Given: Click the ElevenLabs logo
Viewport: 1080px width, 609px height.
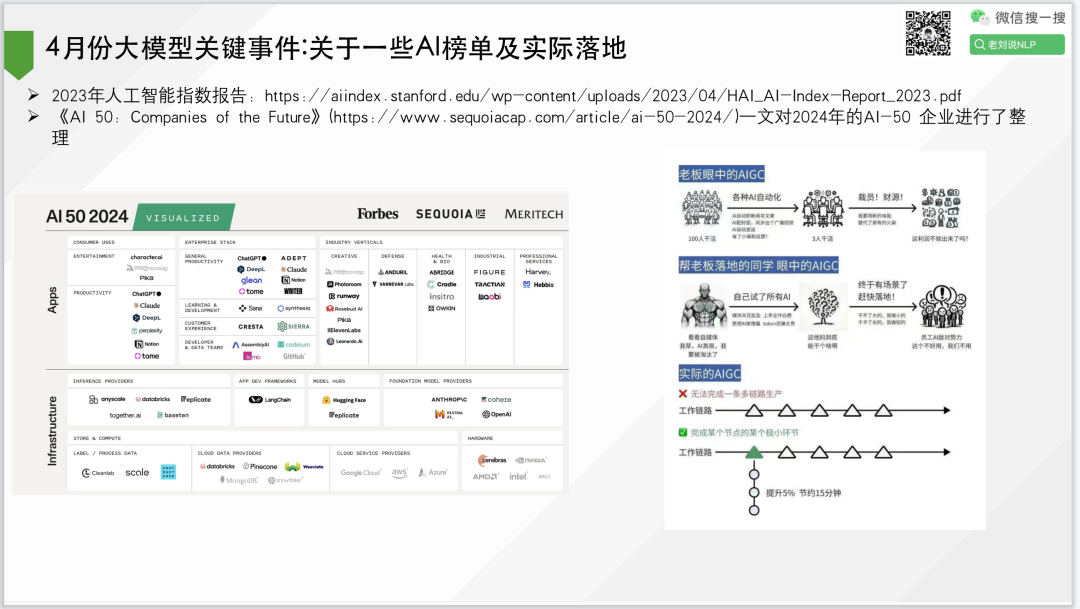Looking at the screenshot, I should (x=344, y=331).
